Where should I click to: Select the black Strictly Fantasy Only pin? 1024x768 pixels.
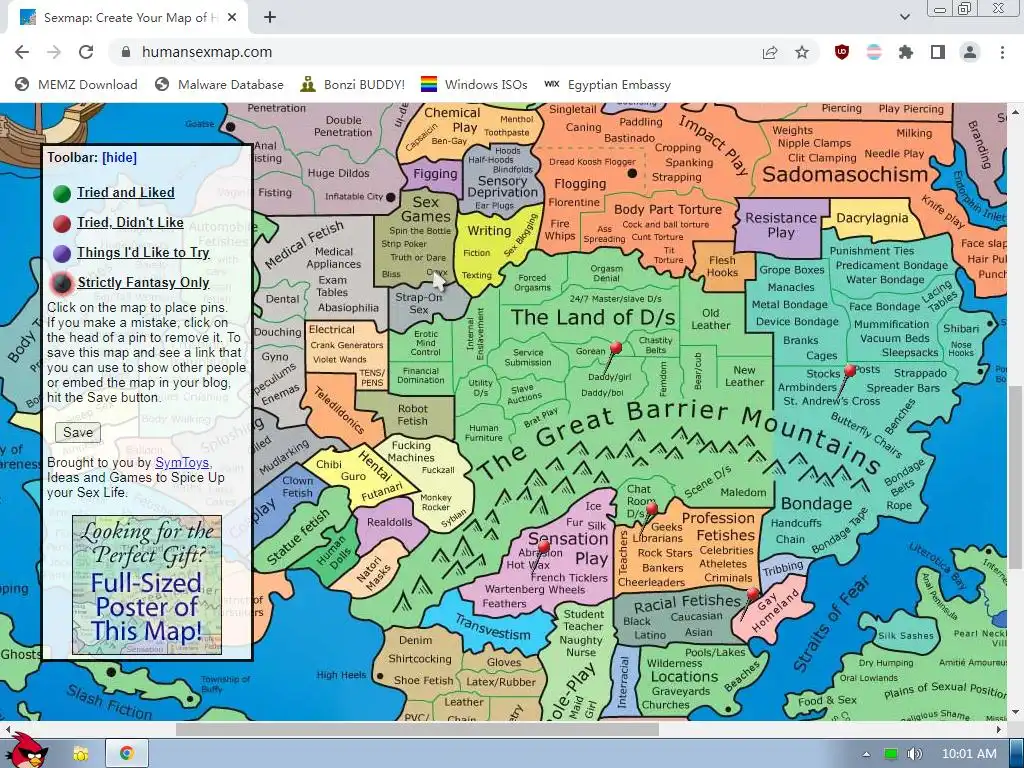(61, 283)
